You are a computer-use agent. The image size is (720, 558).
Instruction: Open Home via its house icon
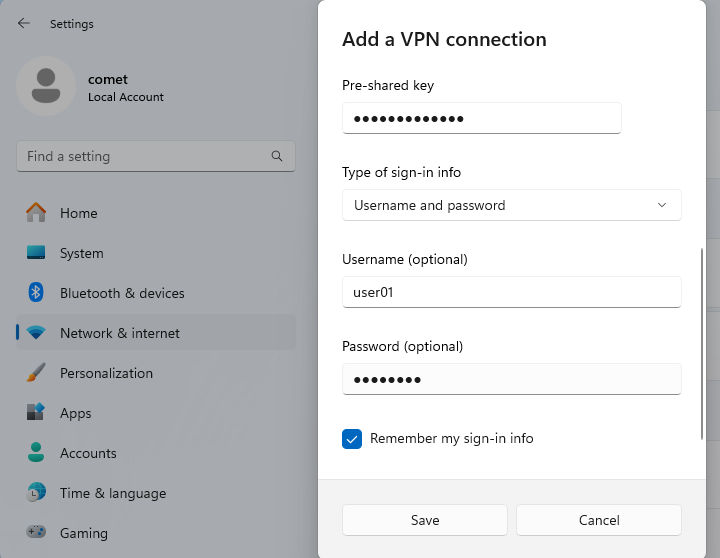coord(36,213)
